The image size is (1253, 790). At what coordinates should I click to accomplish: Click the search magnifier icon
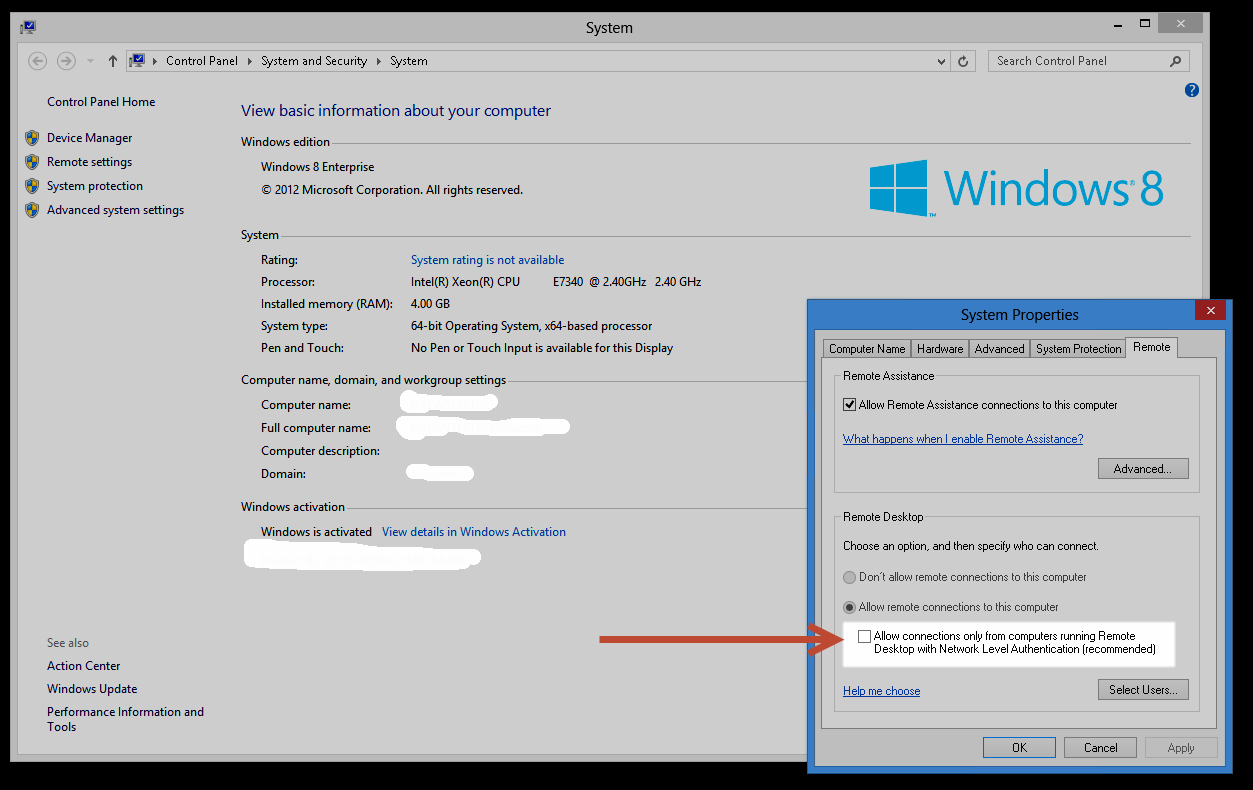coord(1175,61)
